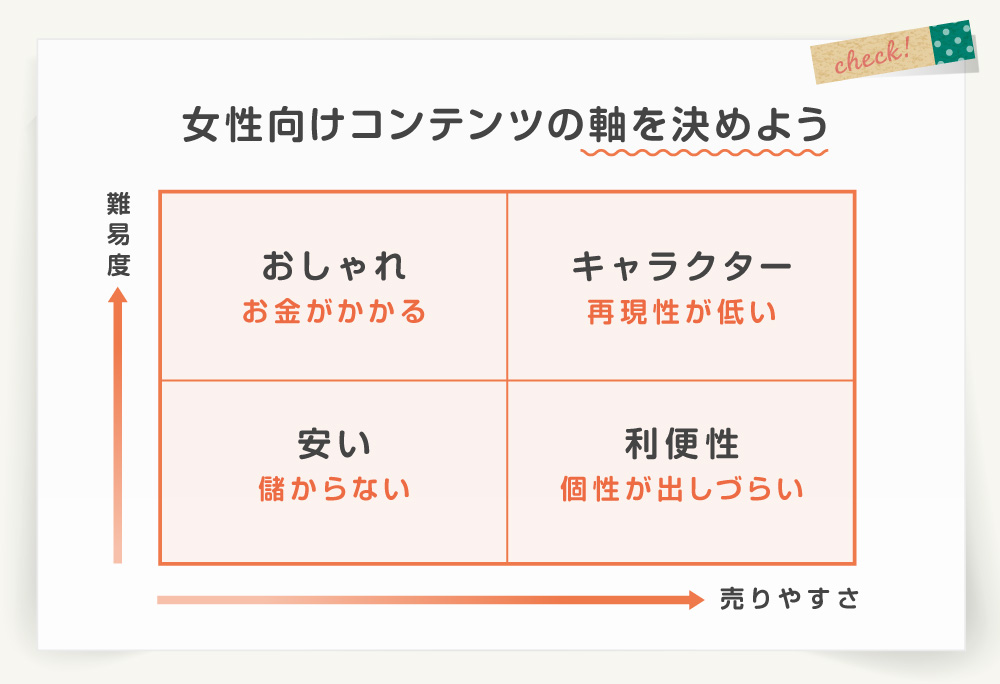Click the check! tape sticker
The height and width of the screenshot is (684, 1000).
(x=893, y=52)
